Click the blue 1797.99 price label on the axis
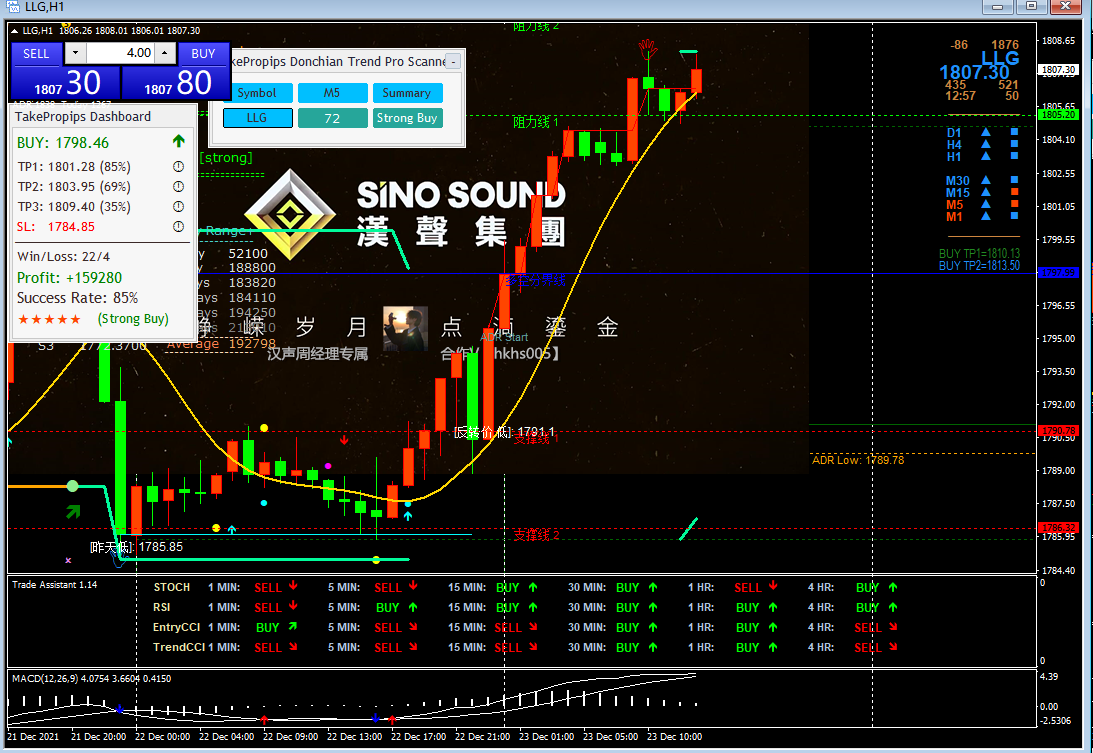The image size is (1093, 753). pyautogui.click(x=1058, y=273)
